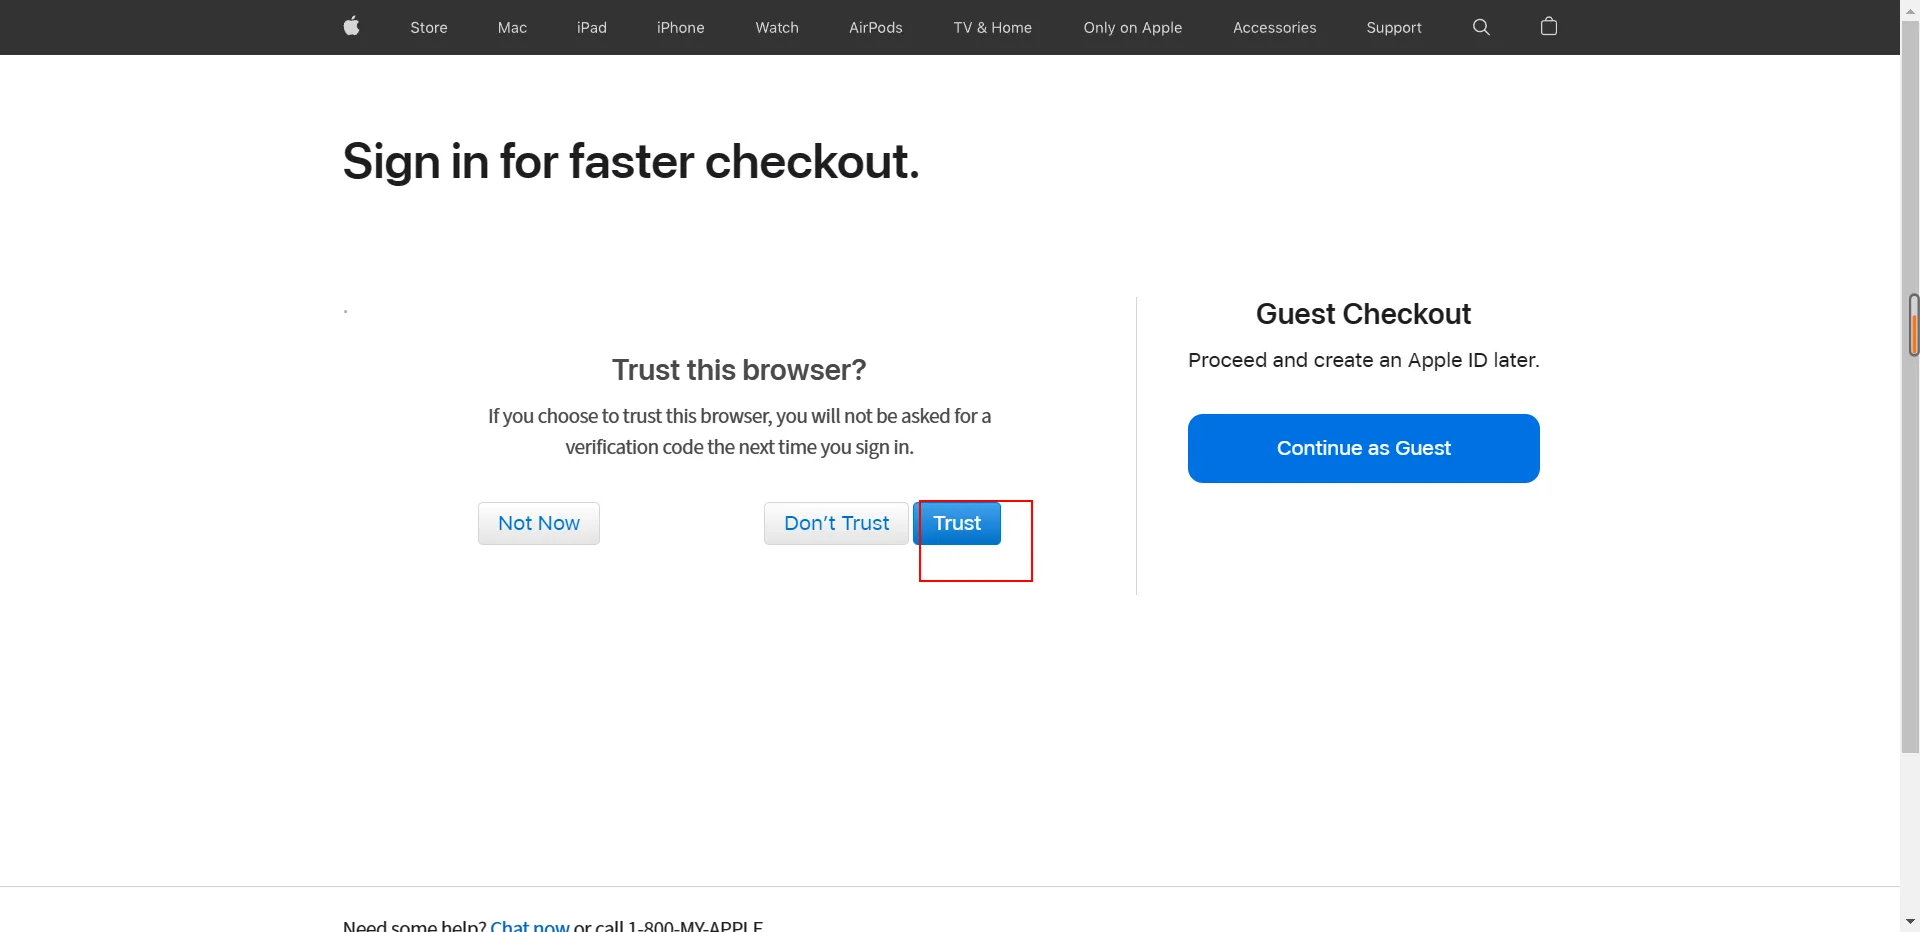Open the iPhone navigation item
The image size is (1920, 932).
point(680,28)
